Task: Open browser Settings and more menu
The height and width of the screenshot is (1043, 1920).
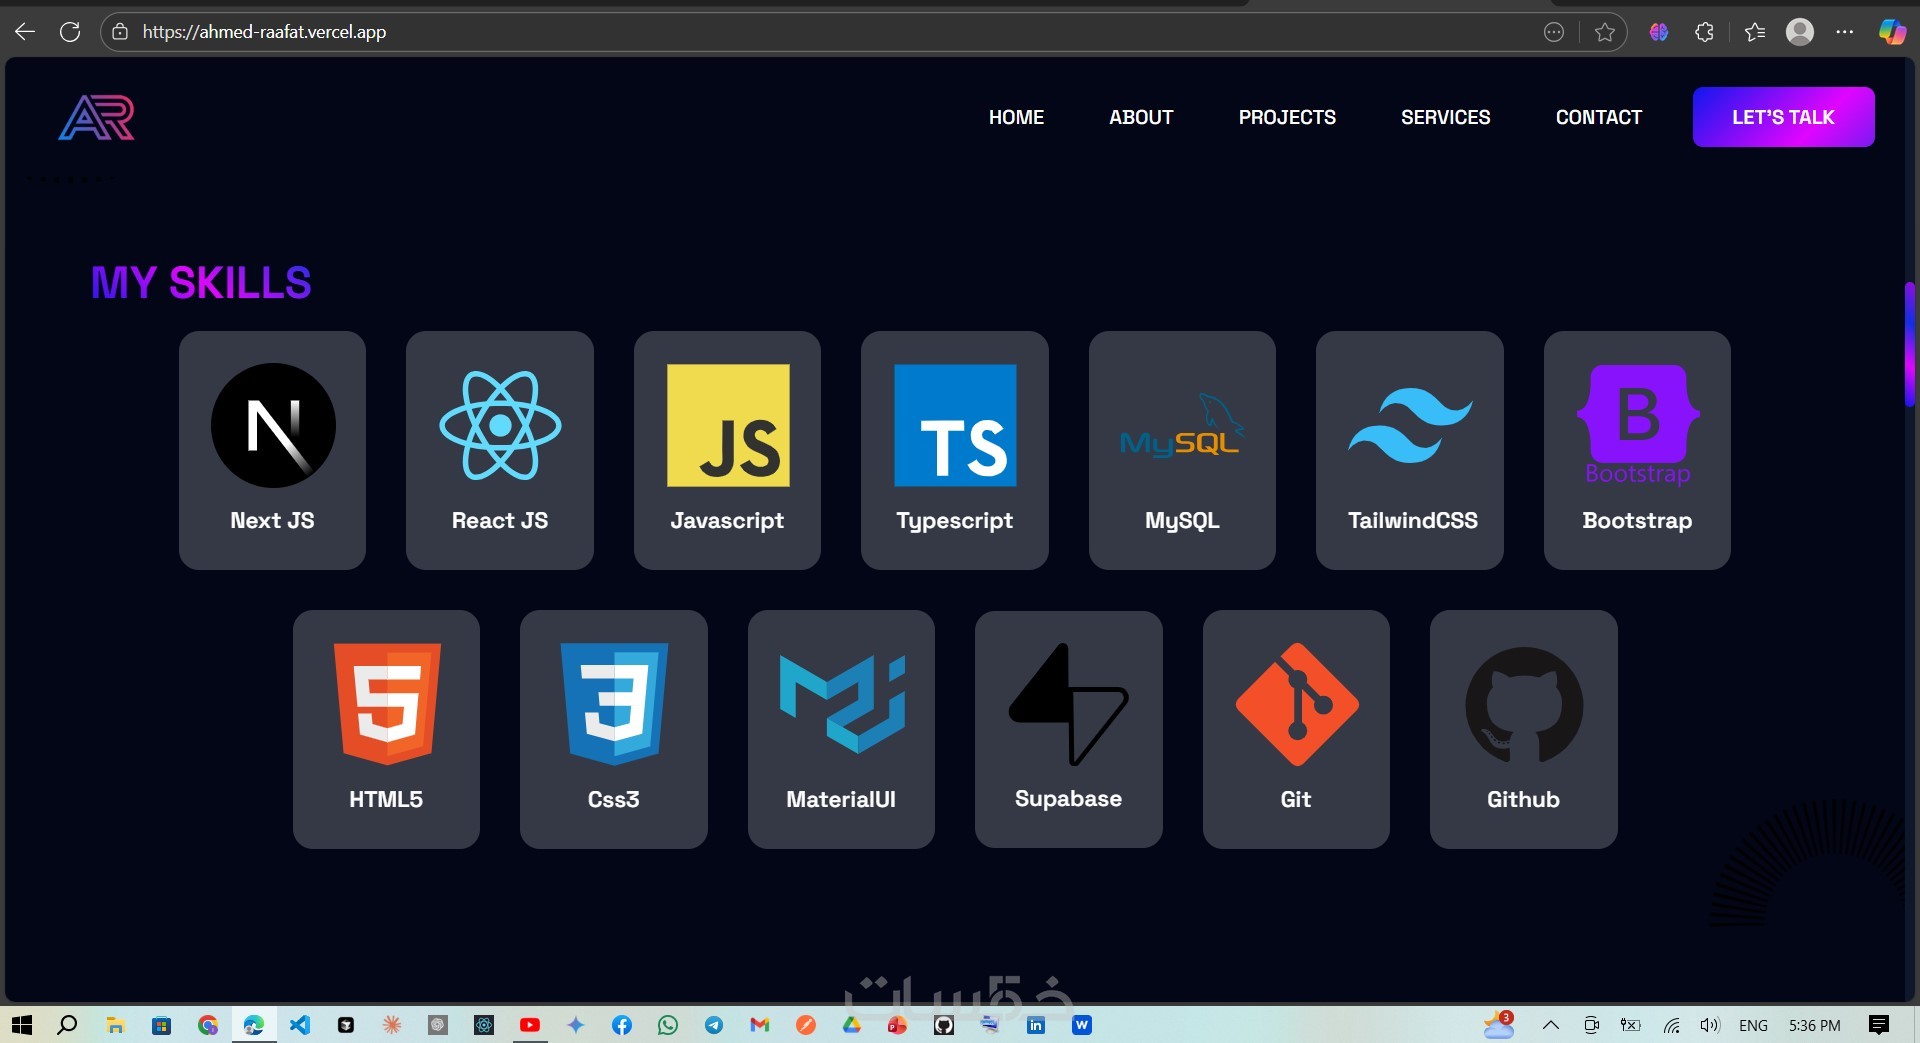Action: click(1845, 32)
